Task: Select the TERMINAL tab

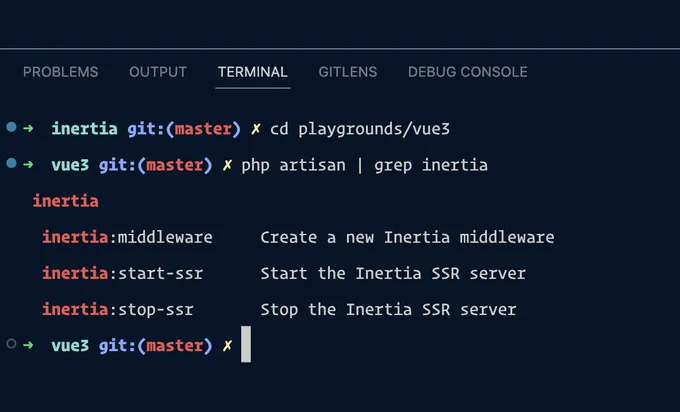Action: 253,72
